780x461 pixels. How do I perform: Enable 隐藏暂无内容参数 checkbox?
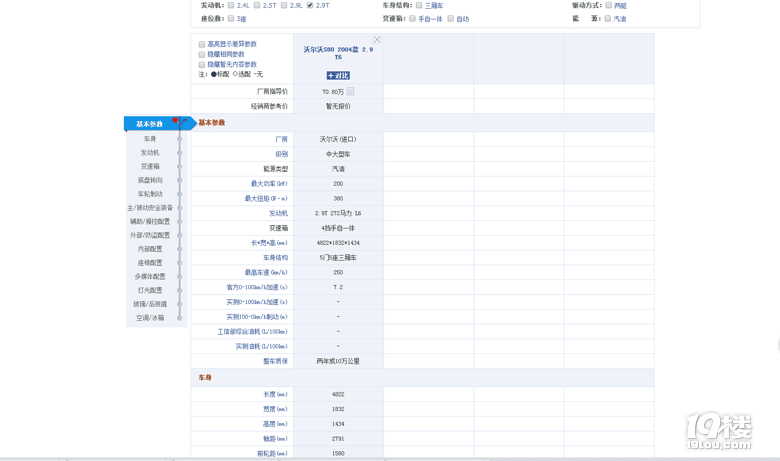point(202,65)
